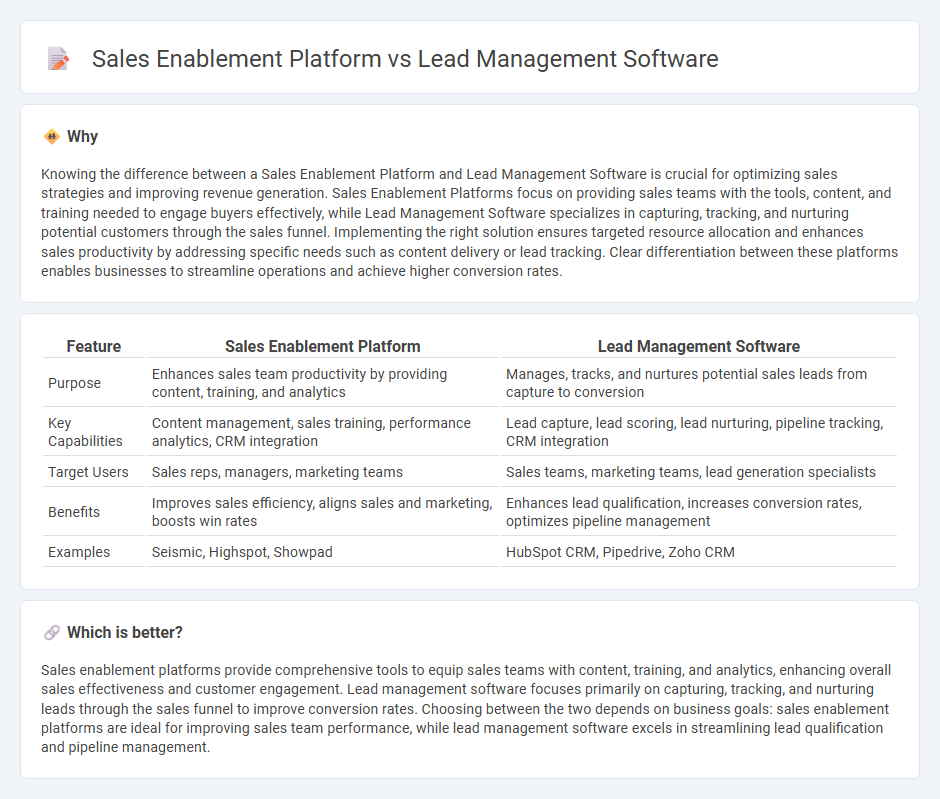Click the document pencil icon beside the title
Viewport: 940px width, 799px height.
pos(58,59)
